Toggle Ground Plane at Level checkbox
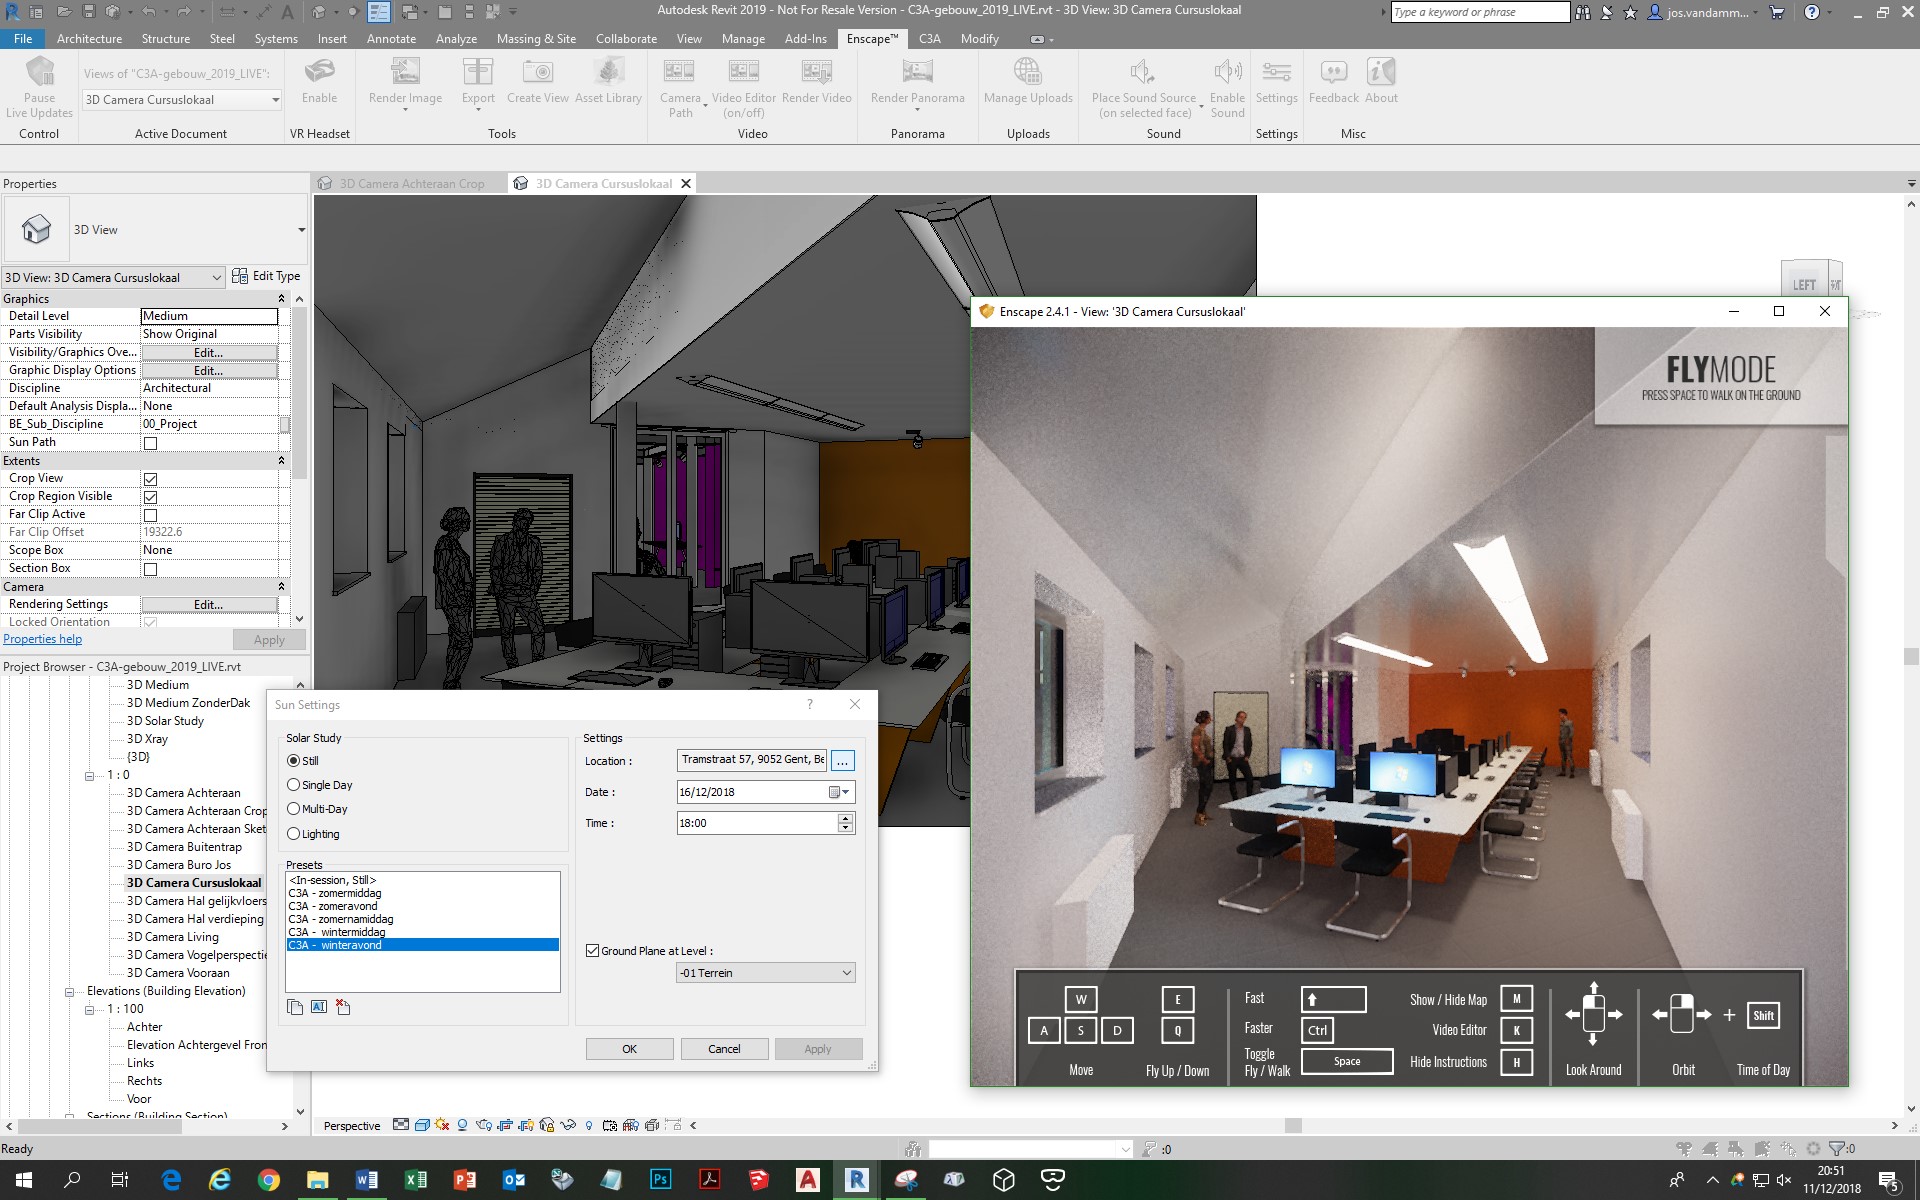The image size is (1920, 1200). [592, 951]
